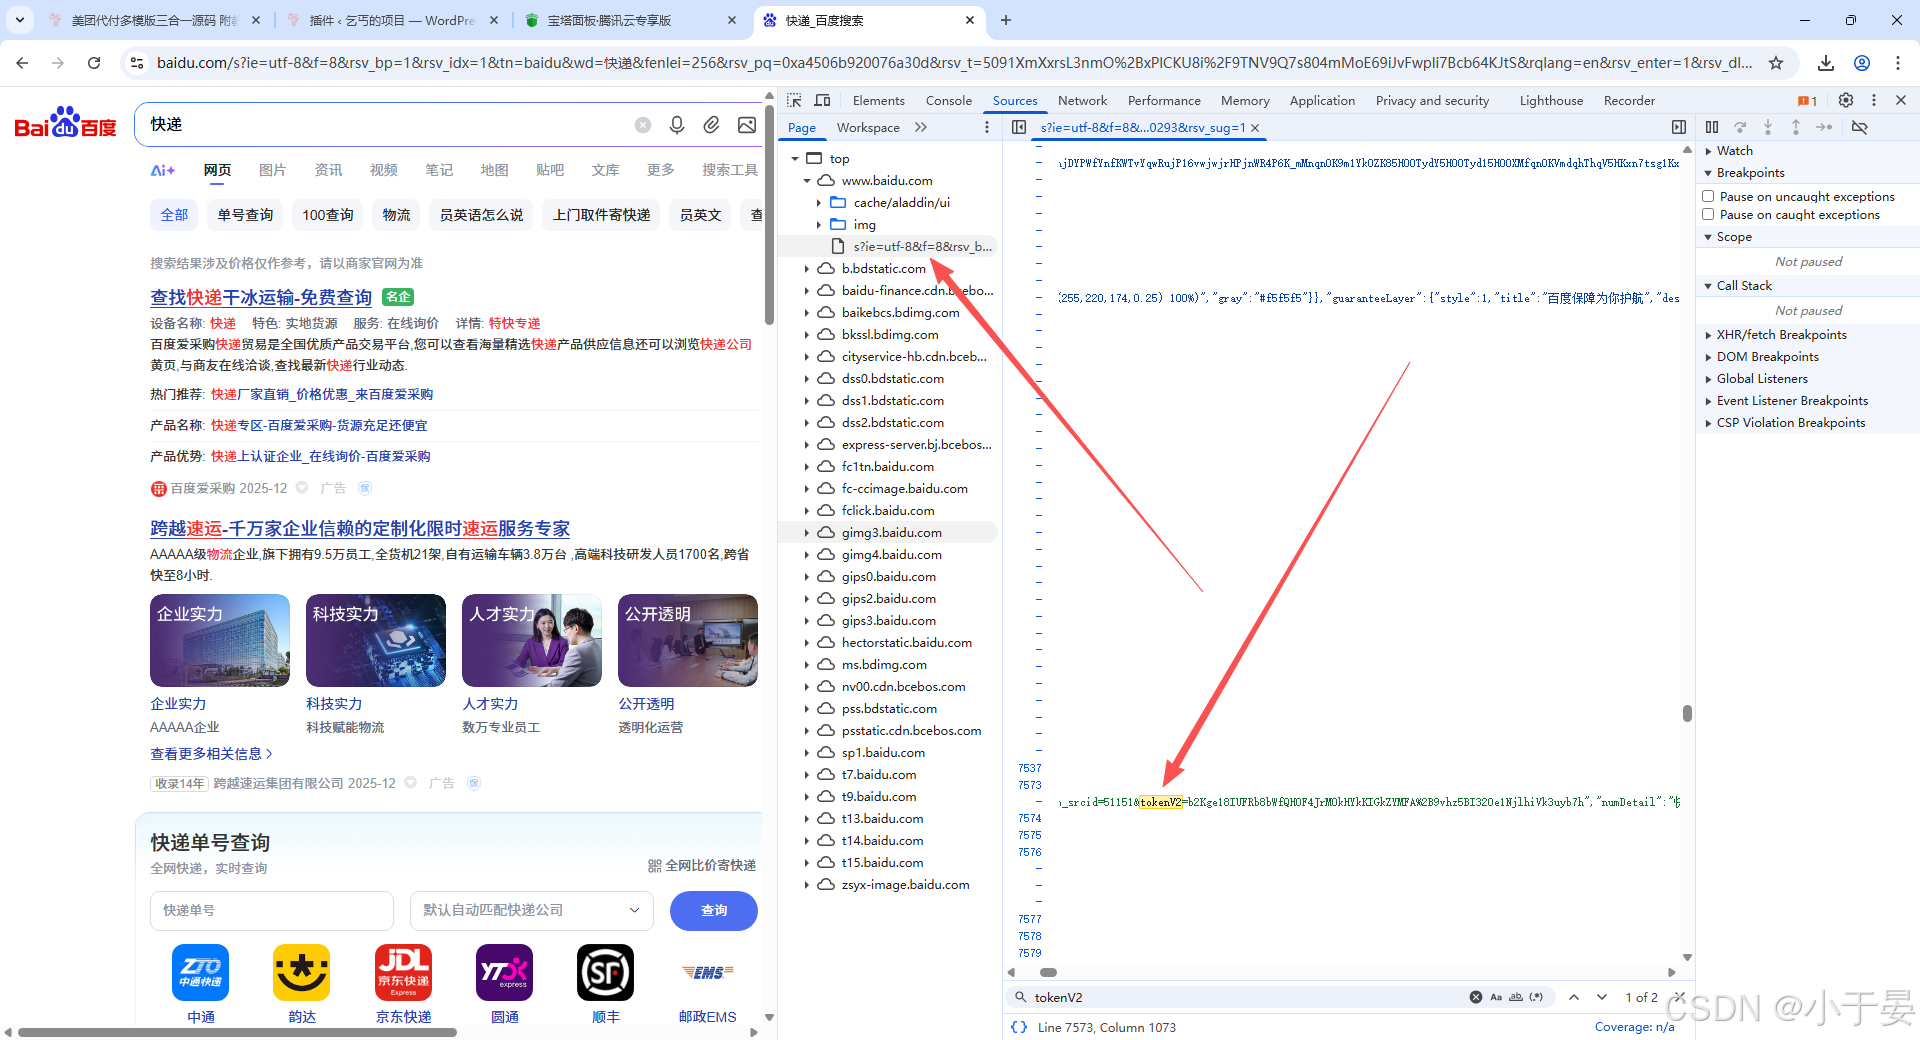Viewport: 1920px width, 1040px height.
Task: Check Pause on uncaught exceptions
Action: coord(1708,196)
